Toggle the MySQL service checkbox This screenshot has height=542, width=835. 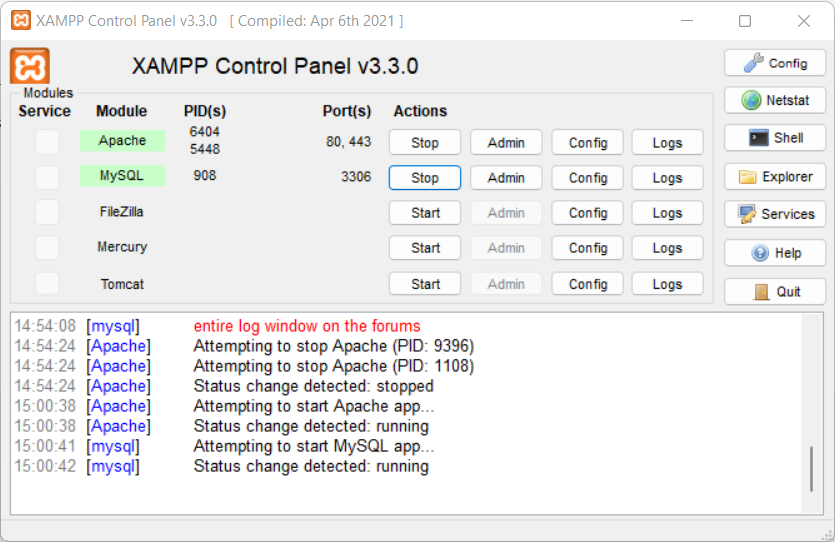pyautogui.click(x=47, y=177)
